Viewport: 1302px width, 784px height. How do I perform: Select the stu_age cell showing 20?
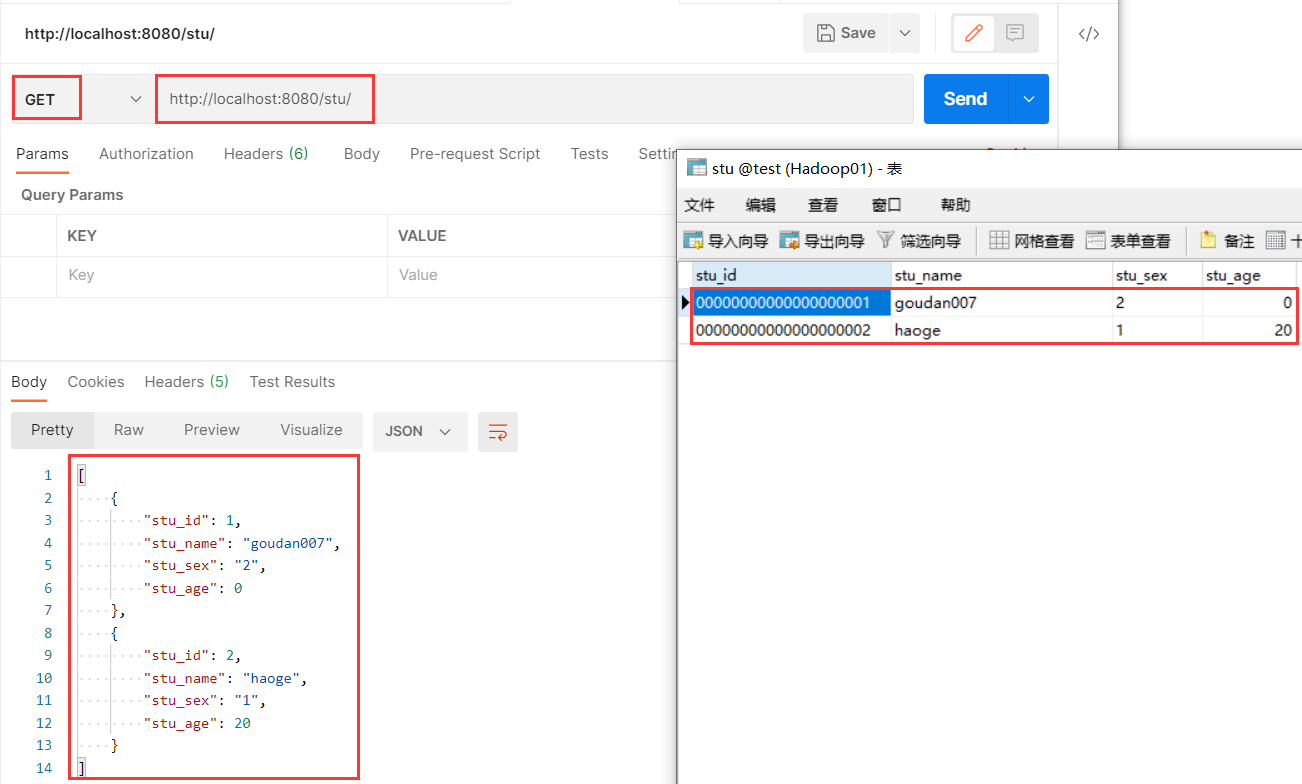click(1249, 330)
